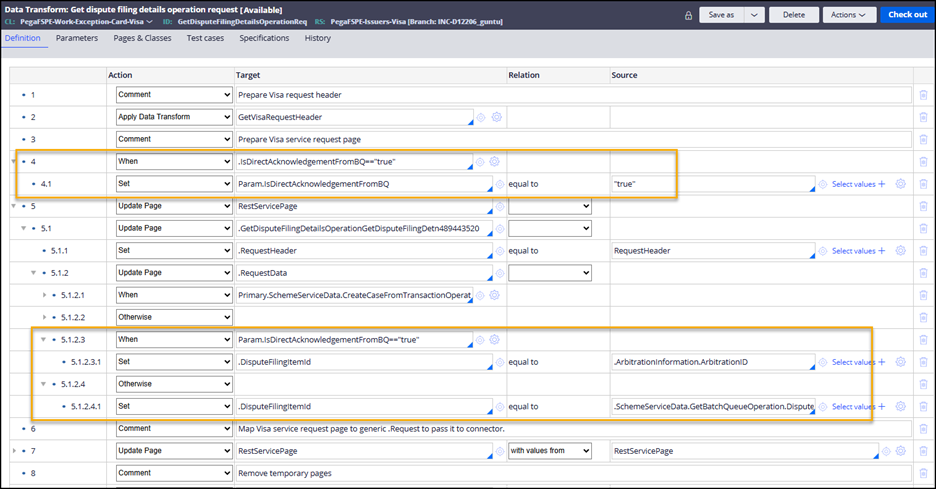
Task: Click trash icon on row 7
Action: (x=923, y=451)
